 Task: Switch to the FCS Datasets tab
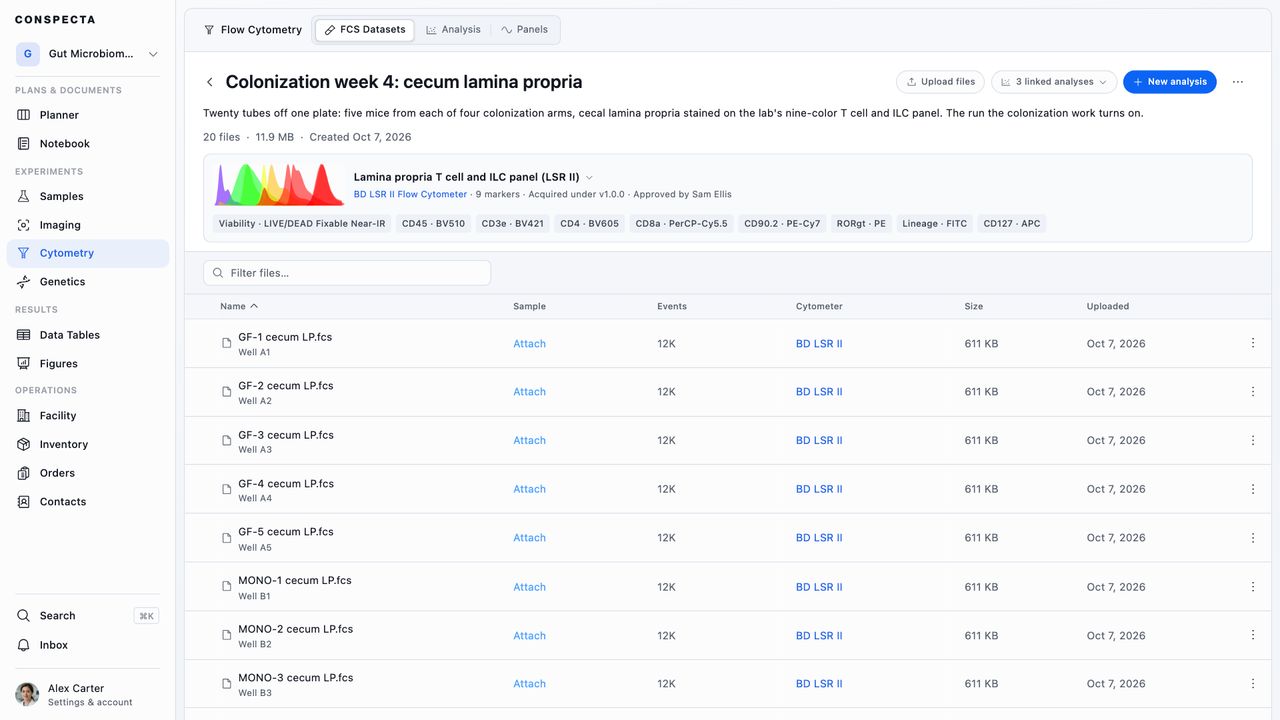pos(365,30)
